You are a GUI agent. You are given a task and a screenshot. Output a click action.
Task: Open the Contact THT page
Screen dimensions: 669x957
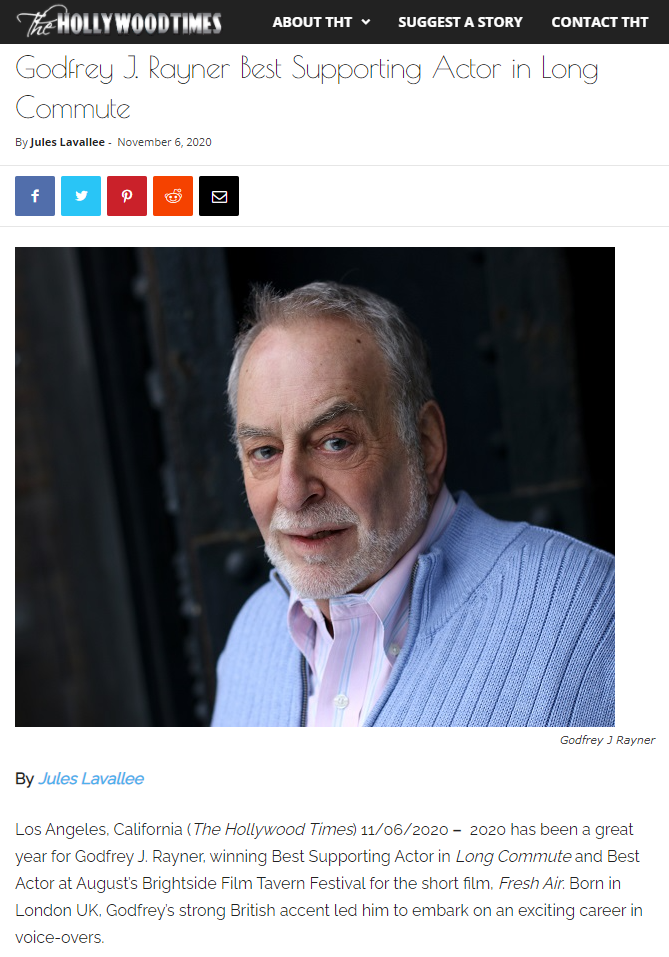click(599, 22)
